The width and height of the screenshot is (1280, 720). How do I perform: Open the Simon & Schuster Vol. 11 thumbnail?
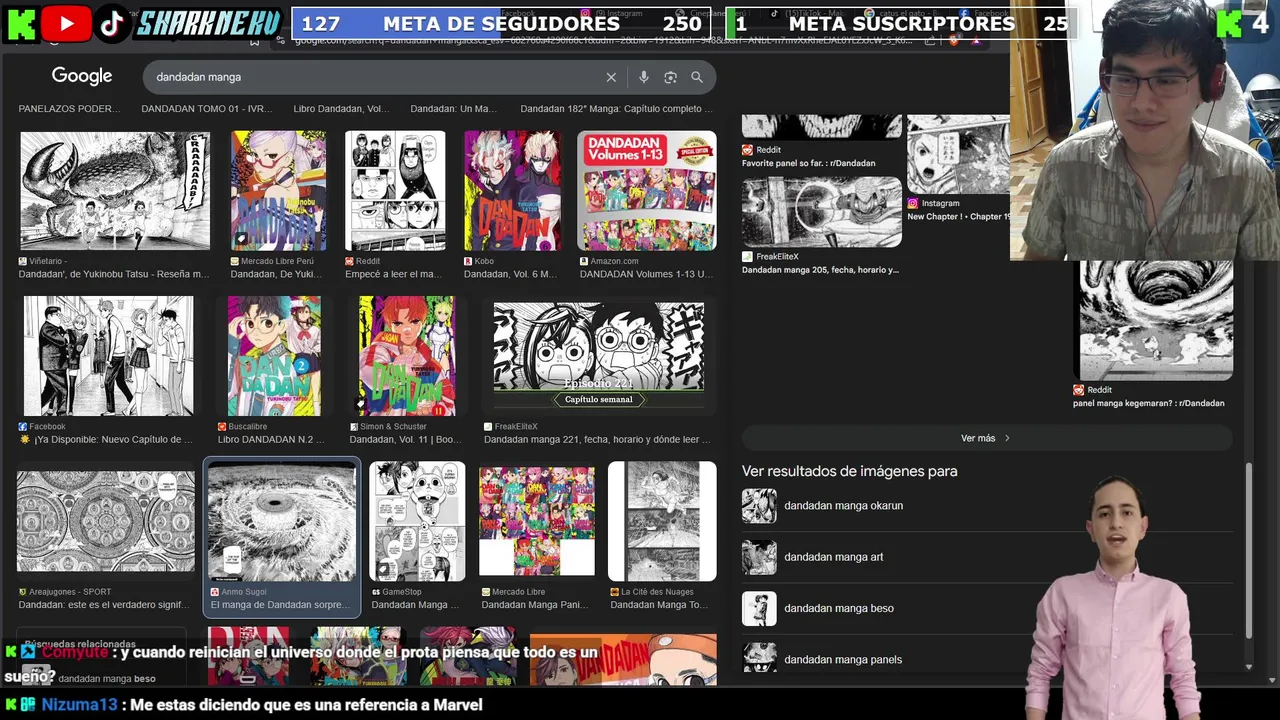[407, 356]
